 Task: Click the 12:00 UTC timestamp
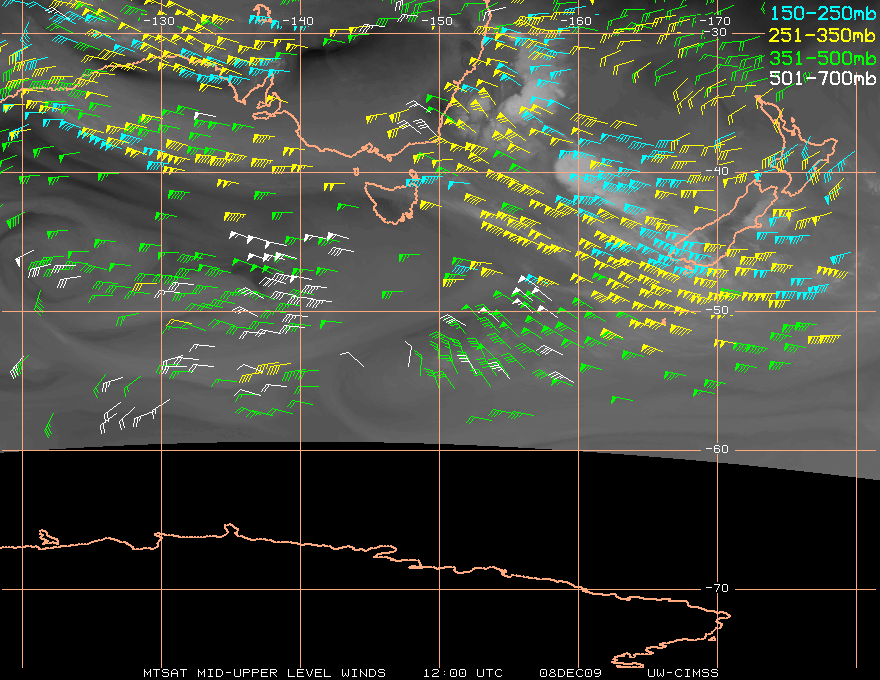click(x=463, y=673)
